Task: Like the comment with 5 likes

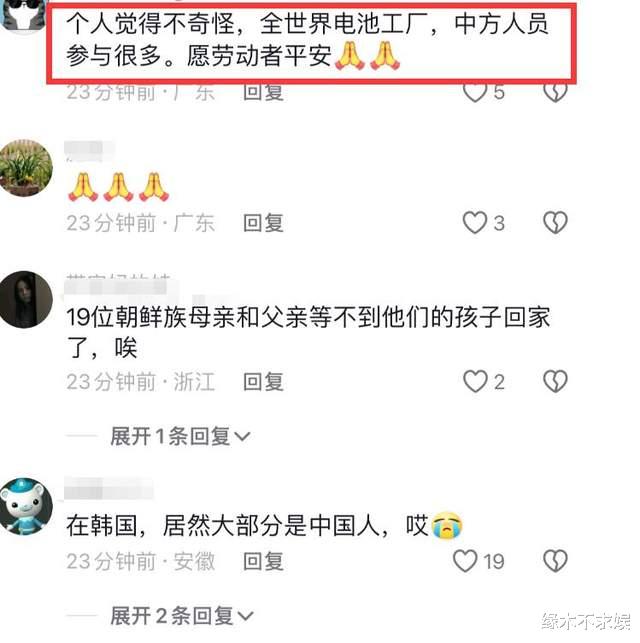Action: pyautogui.click(x=474, y=92)
